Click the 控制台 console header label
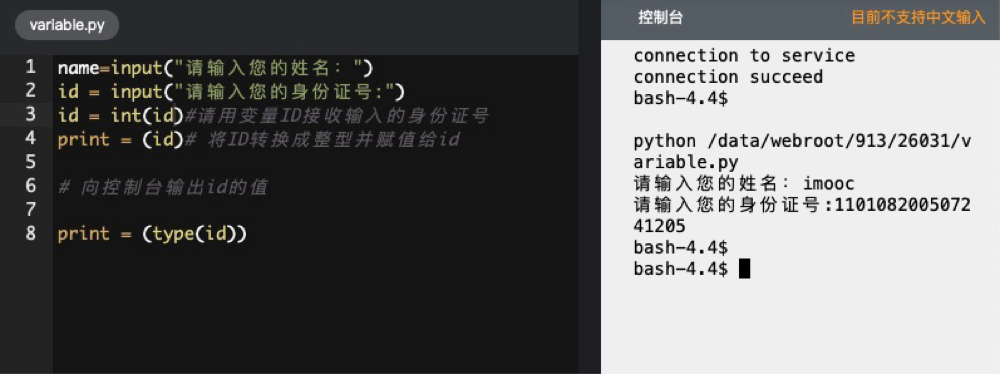The image size is (1001, 374). [660, 18]
